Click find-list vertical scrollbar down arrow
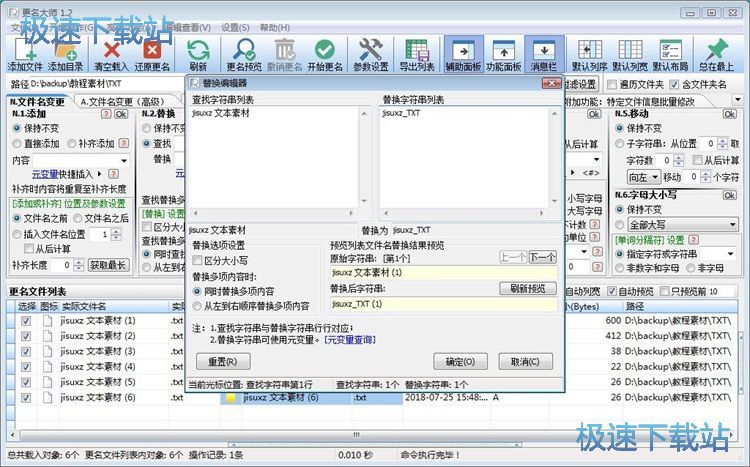The height and width of the screenshot is (467, 750). pos(364,201)
